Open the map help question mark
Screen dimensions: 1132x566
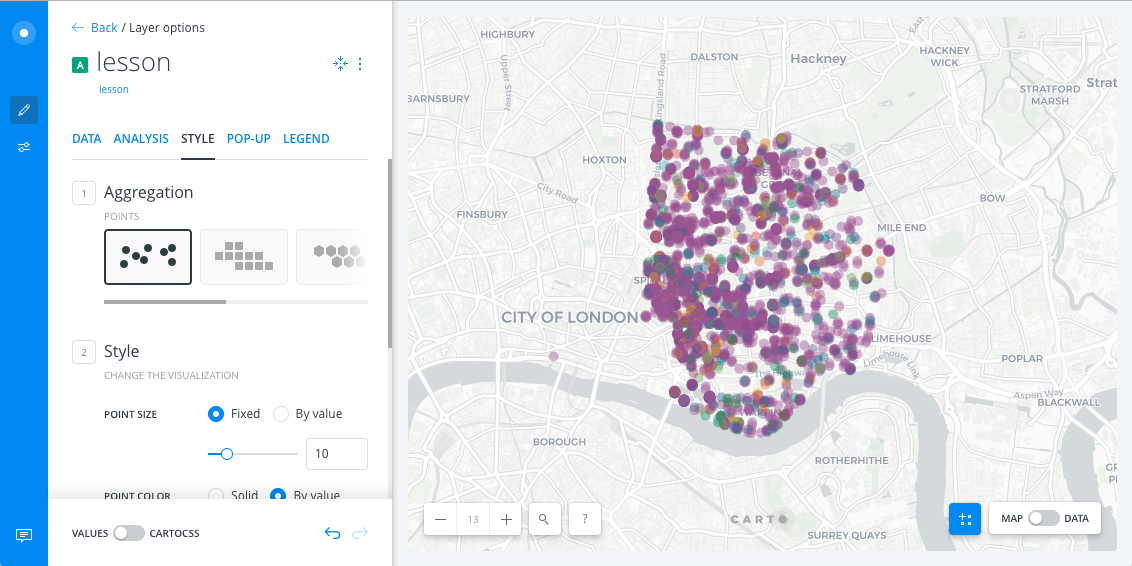[x=585, y=519]
